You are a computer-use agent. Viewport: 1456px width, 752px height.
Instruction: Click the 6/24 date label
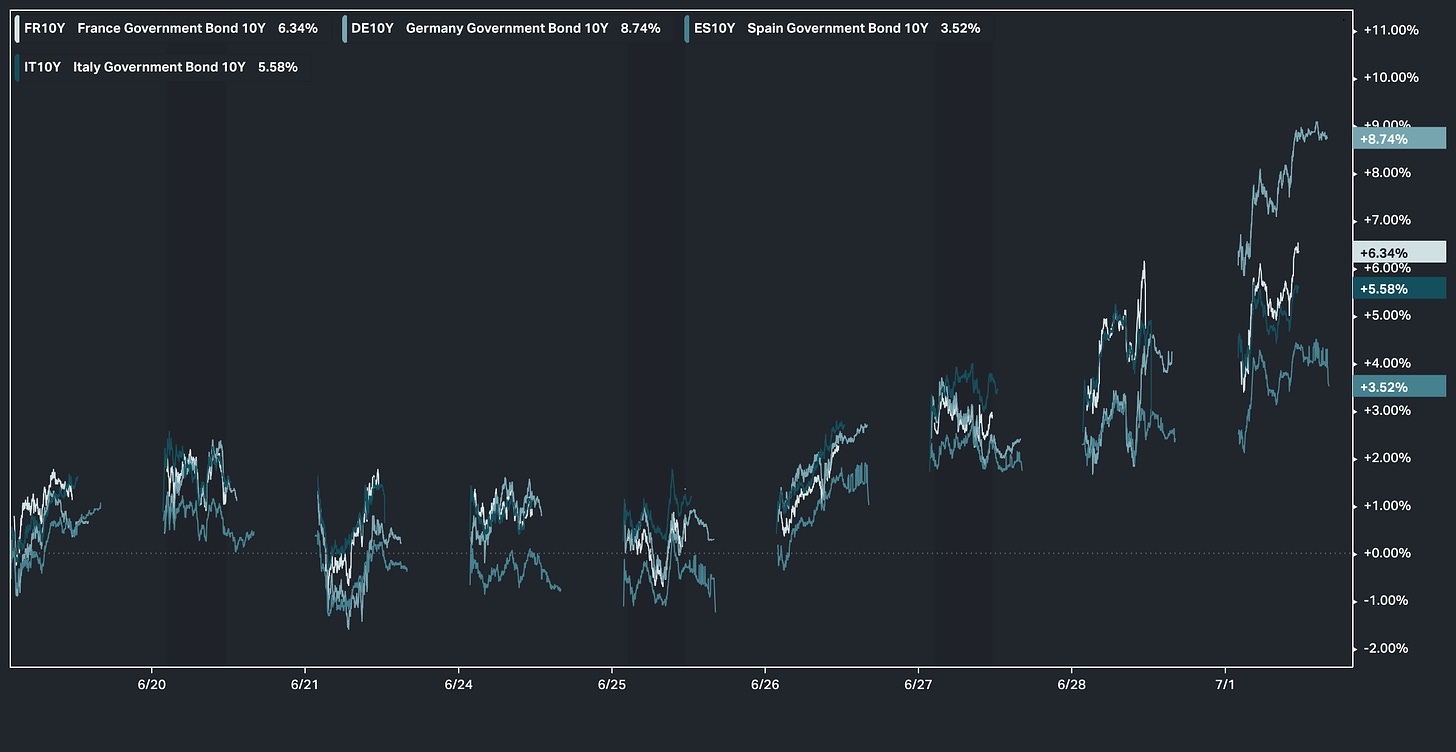(x=458, y=685)
